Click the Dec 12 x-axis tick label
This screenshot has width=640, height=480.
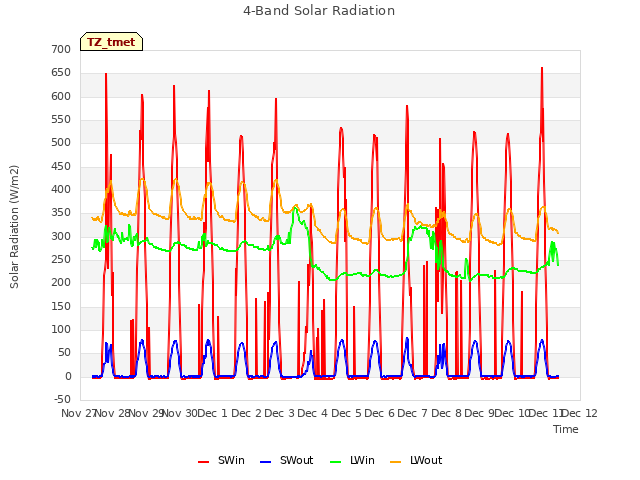pos(580,413)
